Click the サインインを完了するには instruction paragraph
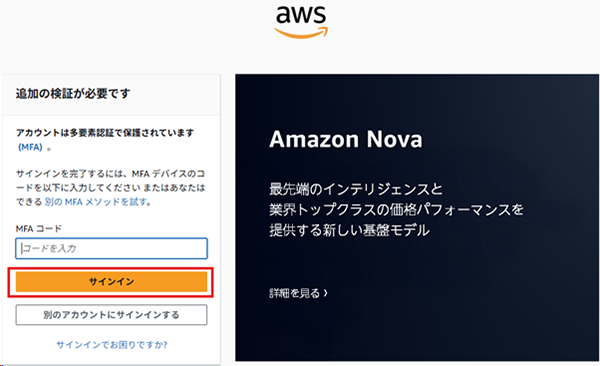This screenshot has width=600, height=366. pyautogui.click(x=111, y=188)
